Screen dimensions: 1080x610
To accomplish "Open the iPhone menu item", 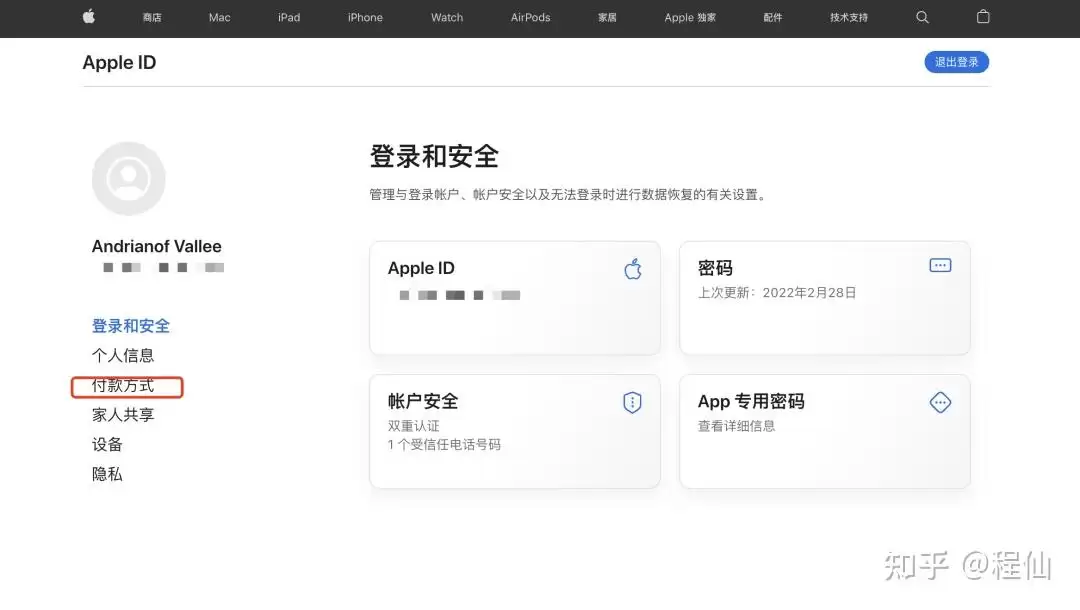I will 364,17.
